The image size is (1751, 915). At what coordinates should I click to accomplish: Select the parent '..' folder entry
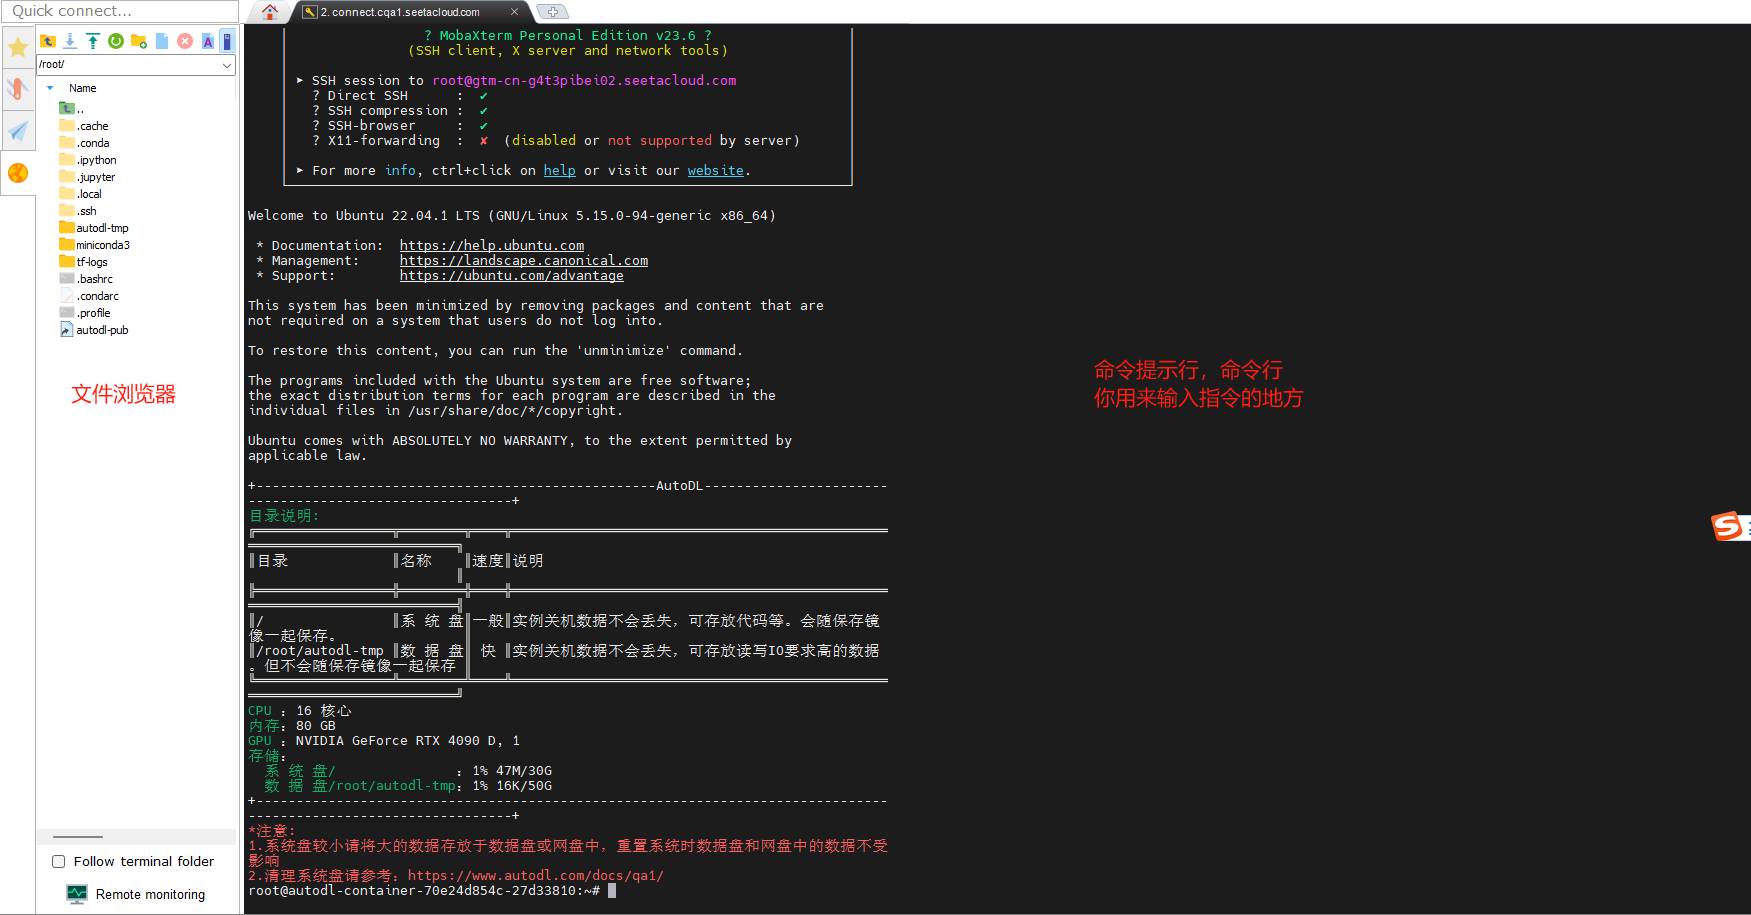[73, 109]
